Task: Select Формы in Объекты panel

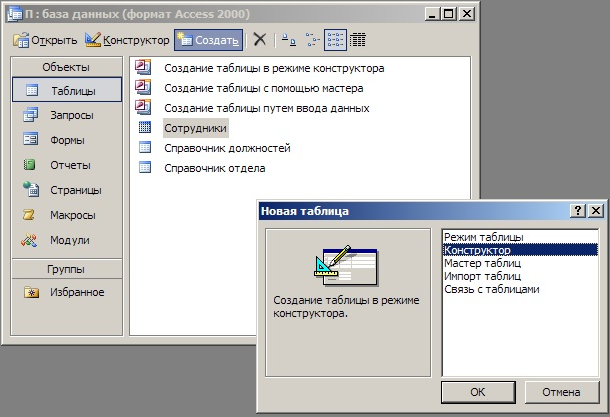Action: pos(67,140)
